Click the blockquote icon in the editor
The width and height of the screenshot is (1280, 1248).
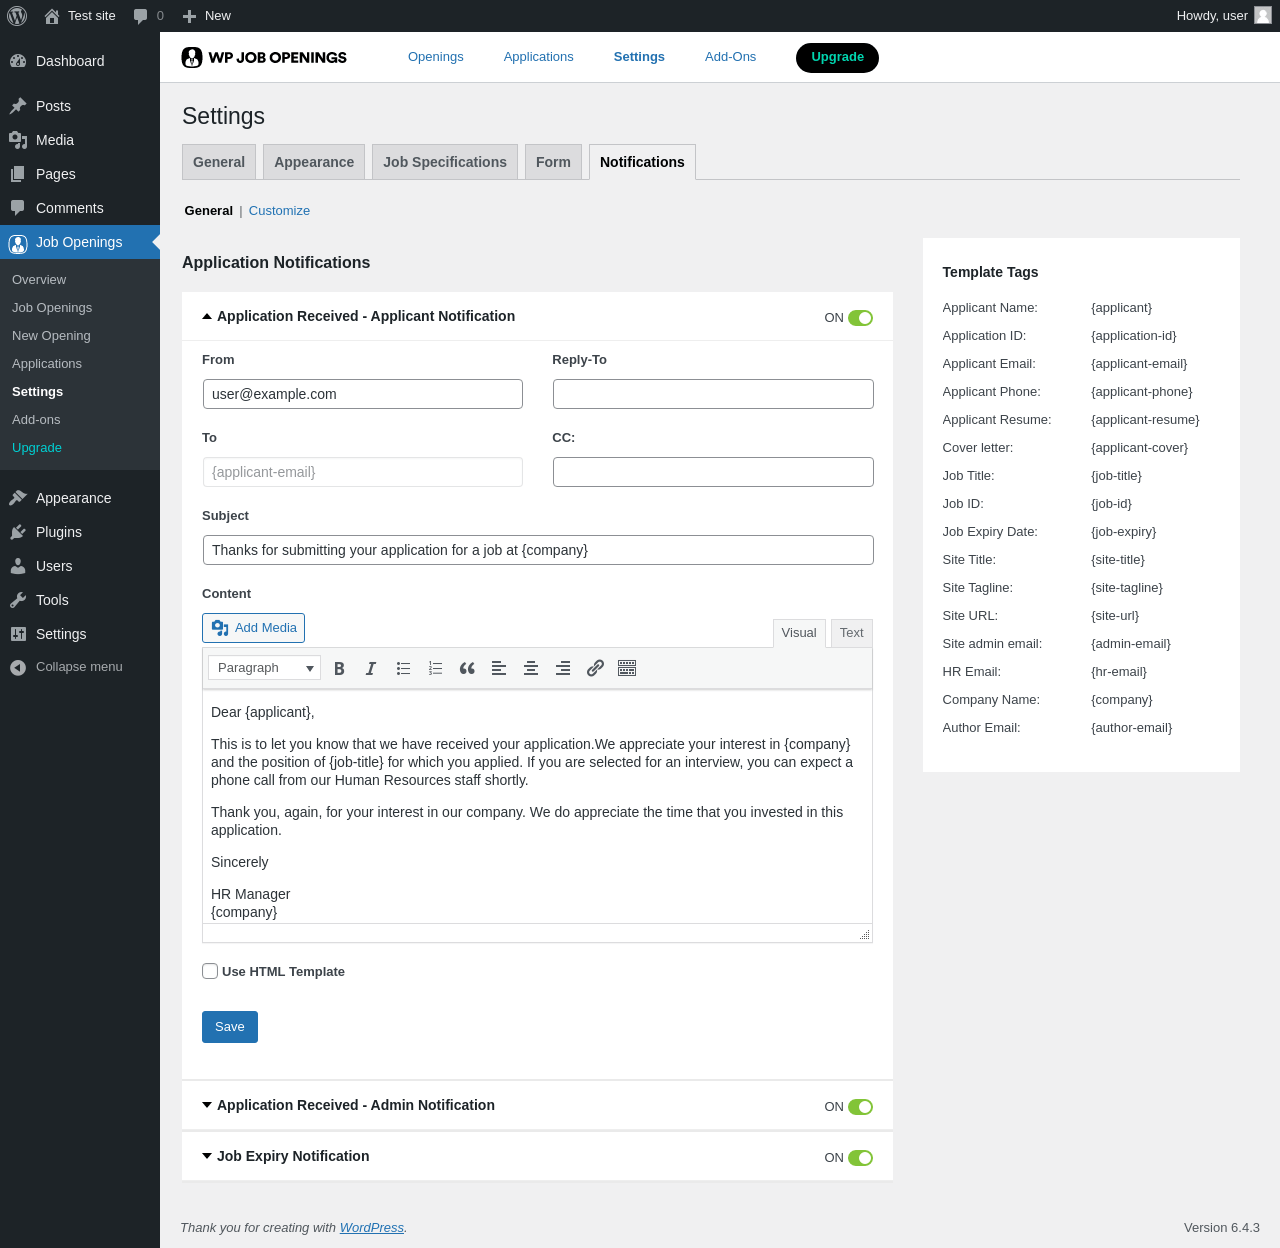467,668
